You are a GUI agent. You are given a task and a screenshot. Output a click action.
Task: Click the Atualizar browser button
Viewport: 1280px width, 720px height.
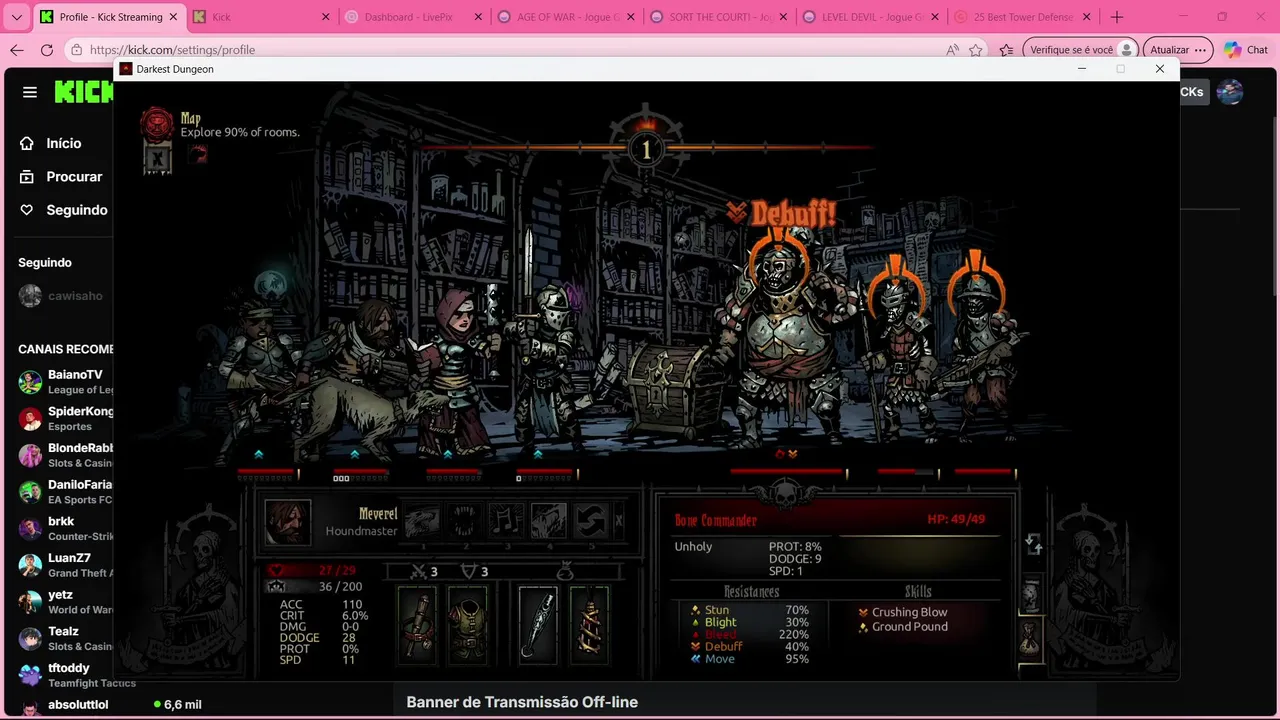1177,50
